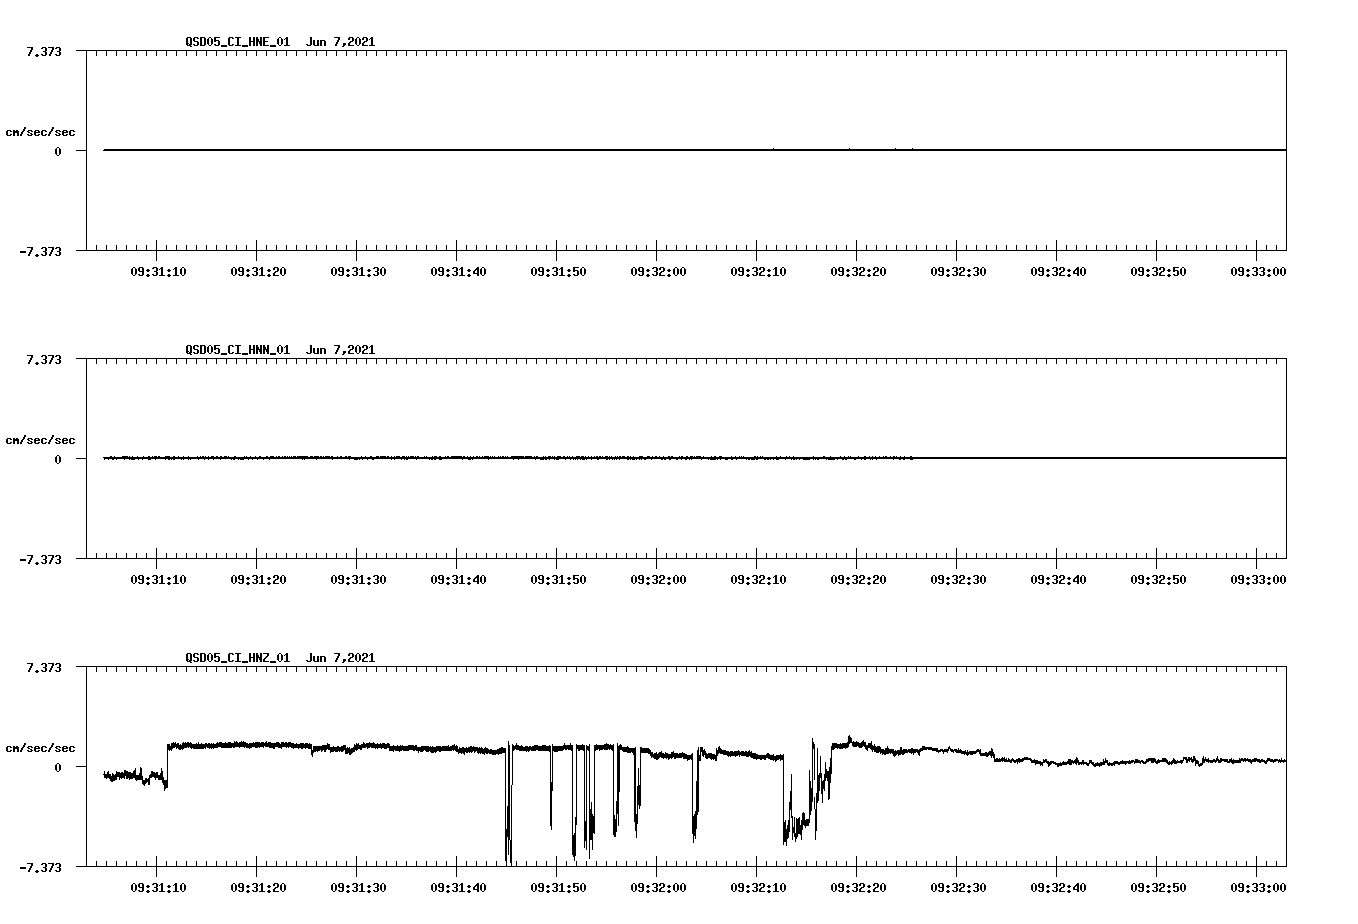Click 09:31:30 label under HNE plot

pos(358,272)
